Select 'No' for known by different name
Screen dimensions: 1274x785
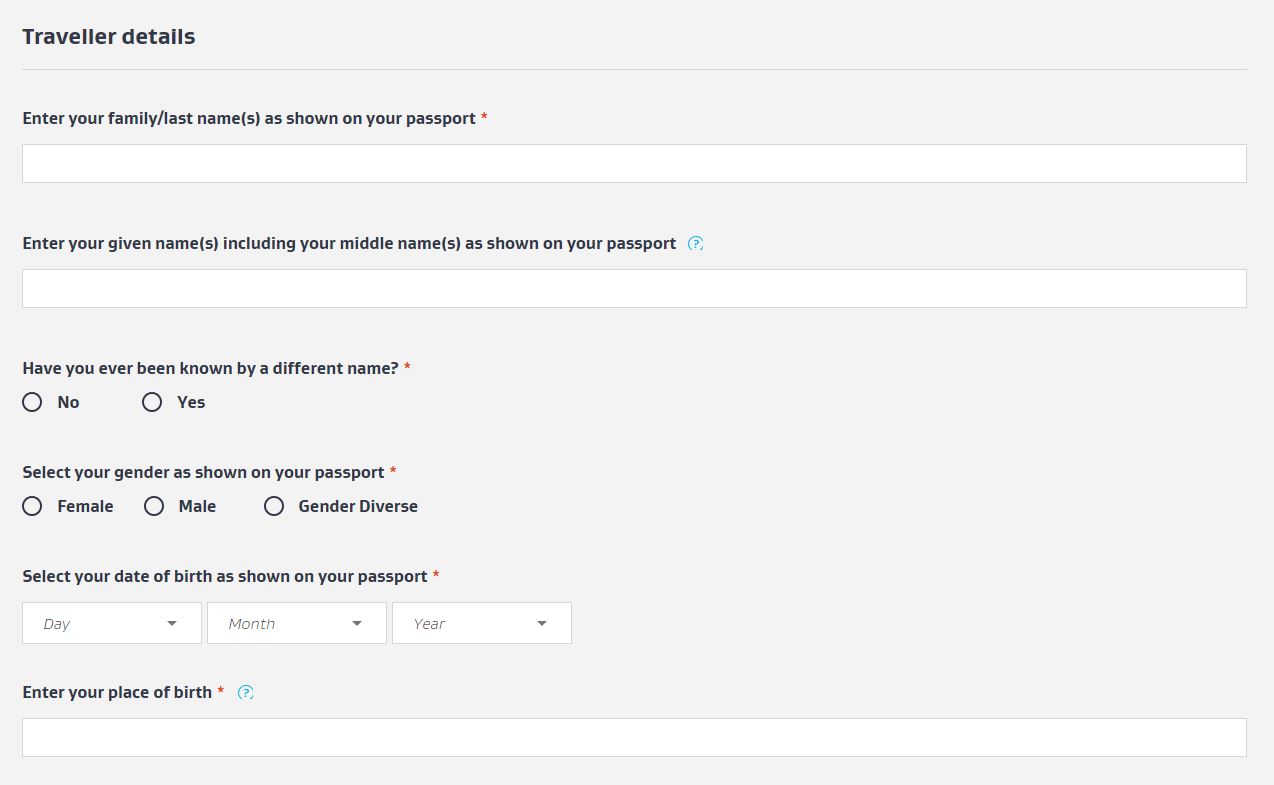pos(33,402)
